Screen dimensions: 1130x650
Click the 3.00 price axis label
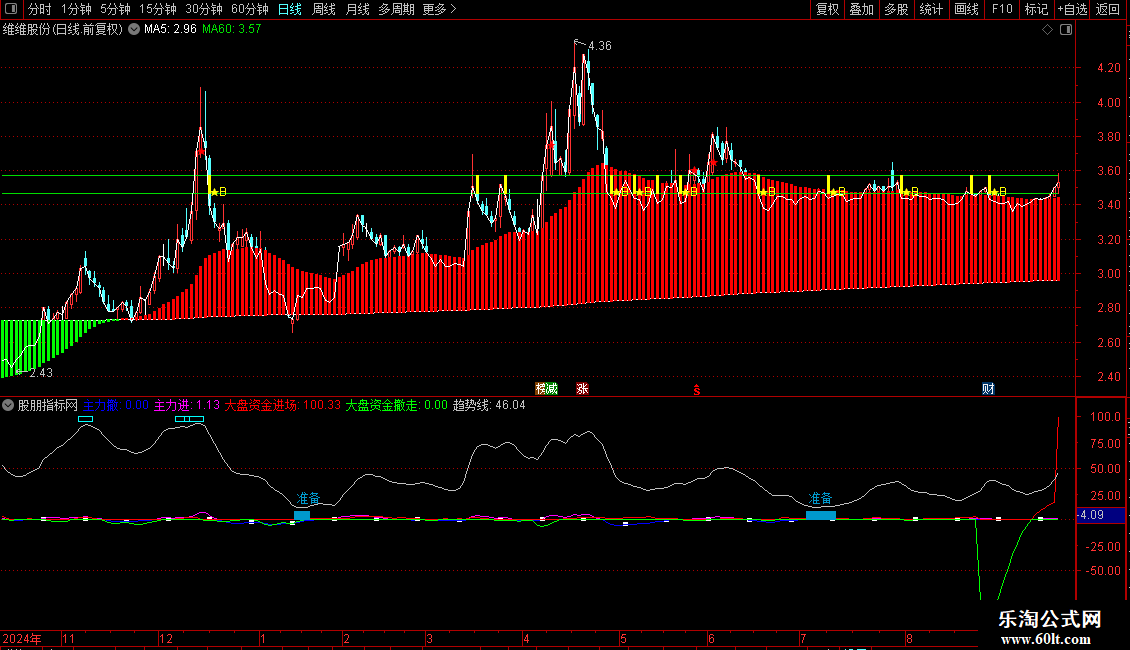tap(1108, 274)
